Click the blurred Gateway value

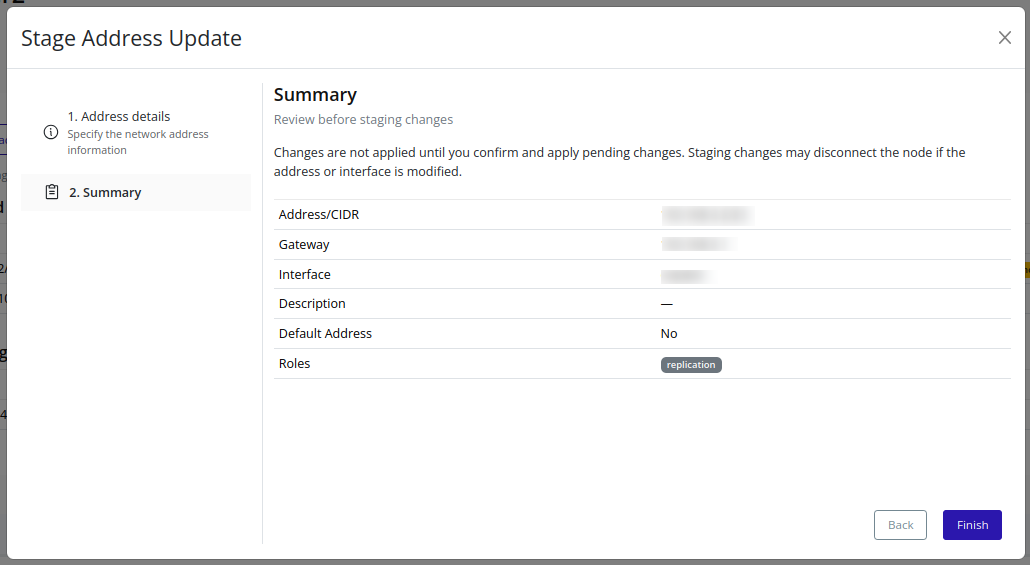coord(698,245)
